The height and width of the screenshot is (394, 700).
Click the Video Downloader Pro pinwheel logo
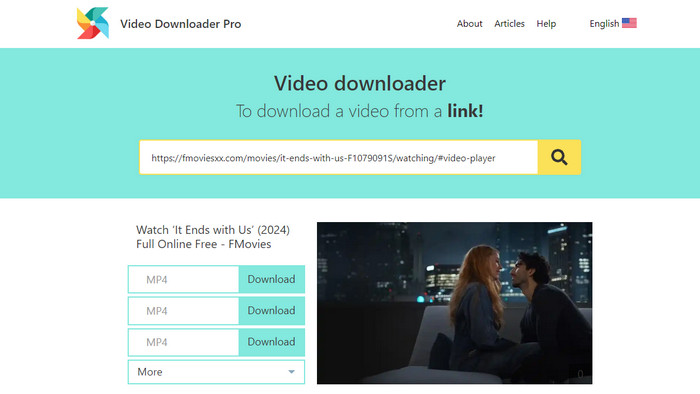[x=93, y=23]
